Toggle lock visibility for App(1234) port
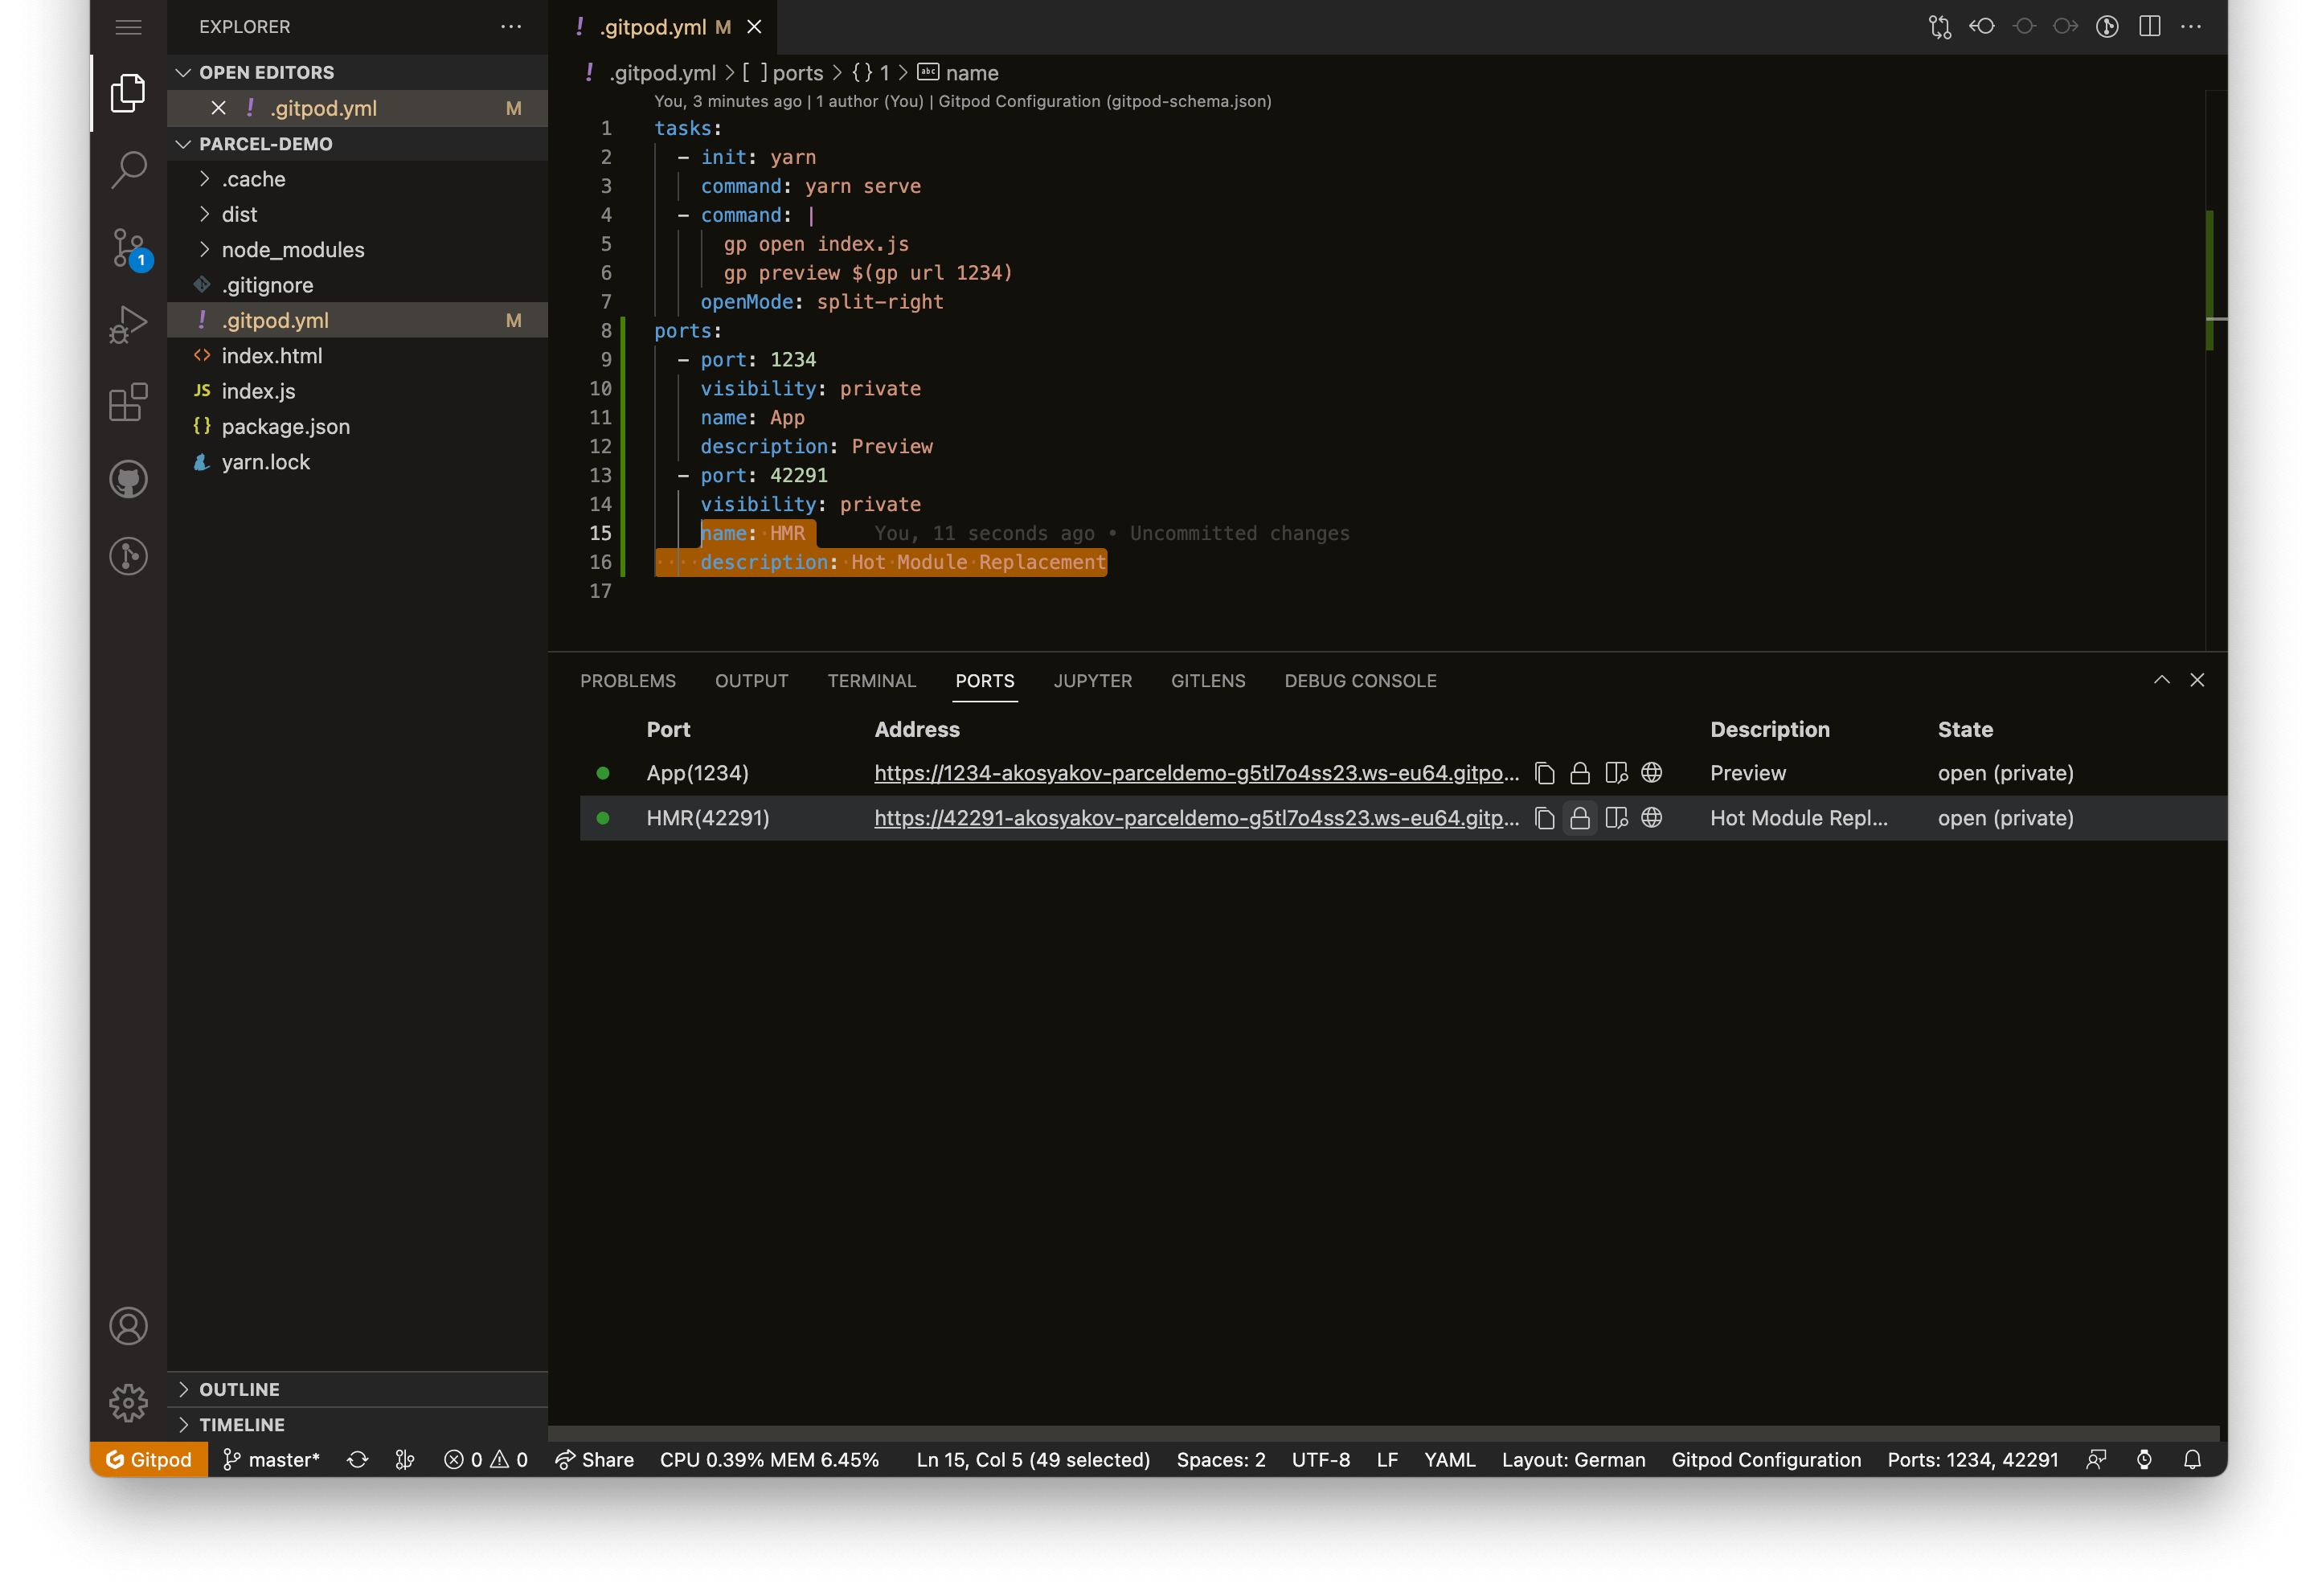Viewport: 2318px width, 1596px height. [1580, 773]
